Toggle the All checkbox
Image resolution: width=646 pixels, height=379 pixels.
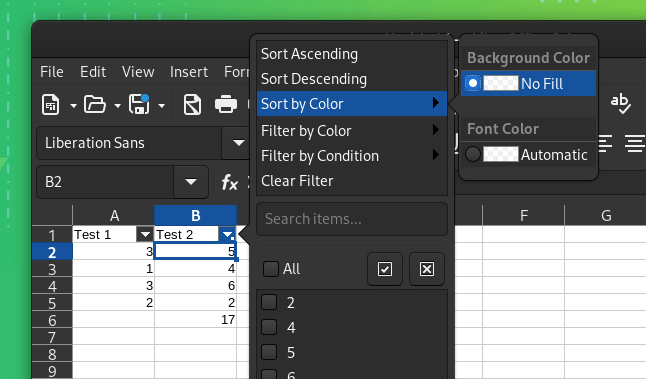point(271,269)
